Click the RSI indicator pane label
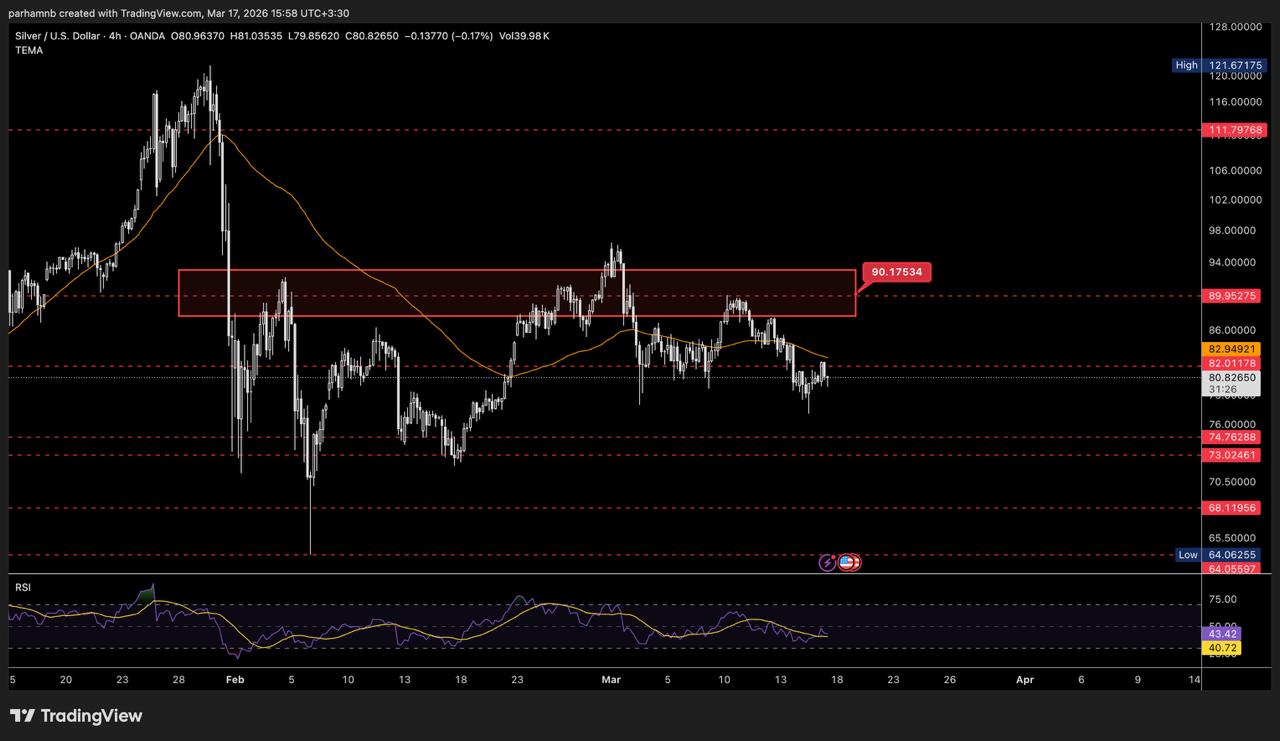 (x=23, y=587)
